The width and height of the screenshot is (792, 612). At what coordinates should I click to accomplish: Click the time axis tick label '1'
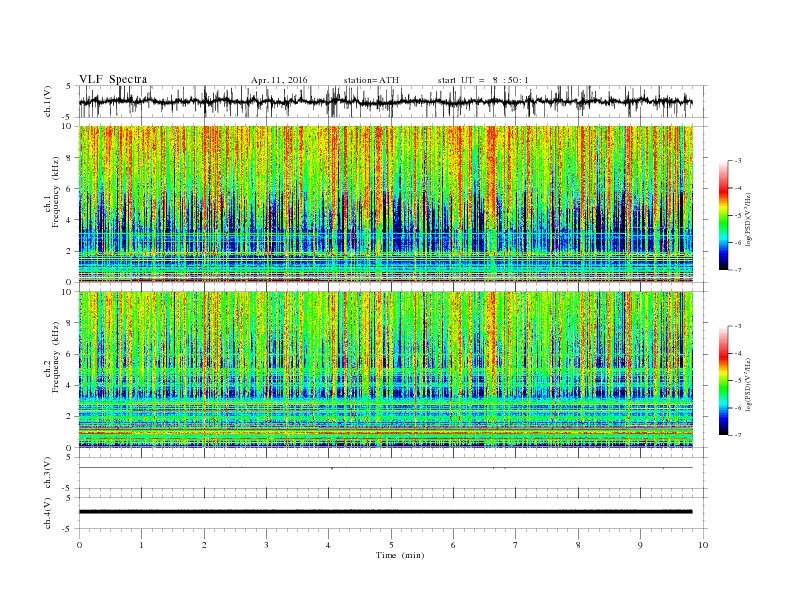pyautogui.click(x=141, y=545)
